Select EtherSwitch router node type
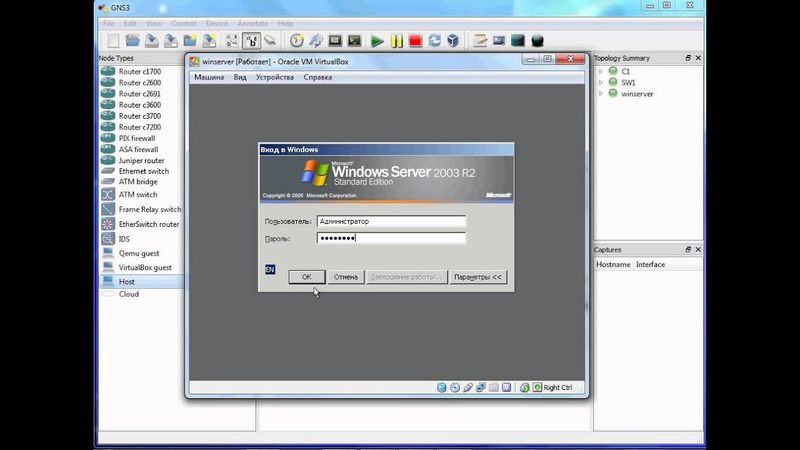Screen dimensions: 800x450 point(148,224)
